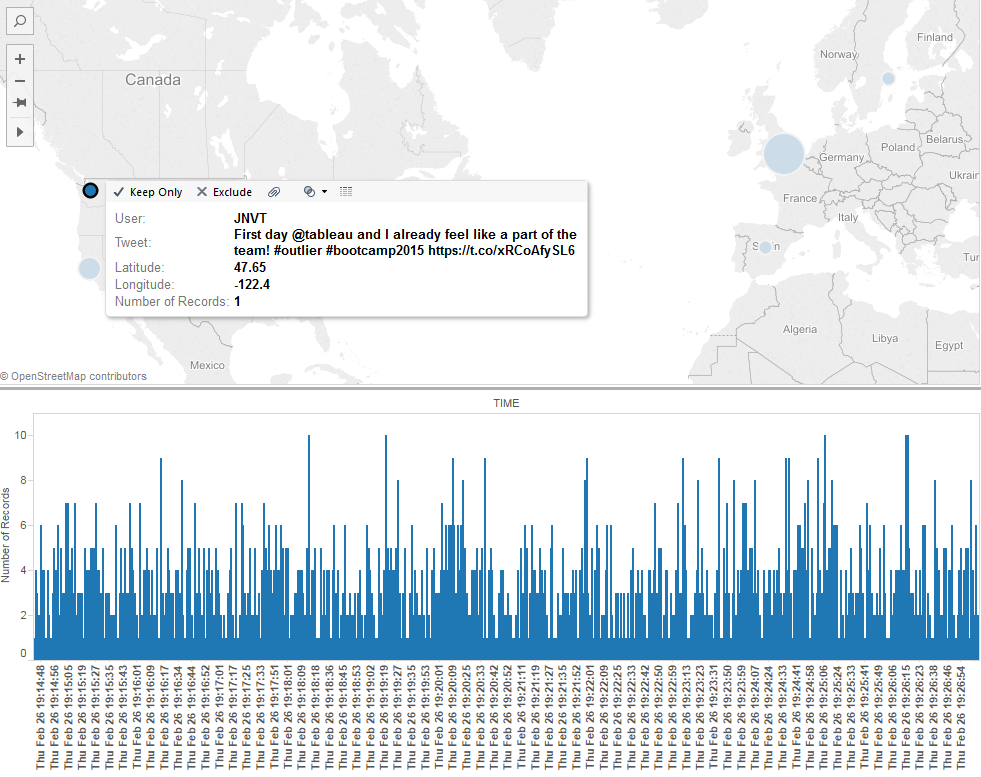Screen dimensions: 981x777
Task: Open the OpenStreetMap contributors link
Action: [x=74, y=376]
